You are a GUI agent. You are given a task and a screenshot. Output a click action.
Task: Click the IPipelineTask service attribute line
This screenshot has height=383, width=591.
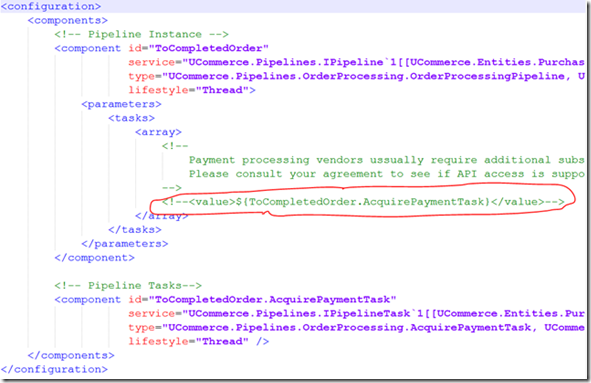click(357, 313)
